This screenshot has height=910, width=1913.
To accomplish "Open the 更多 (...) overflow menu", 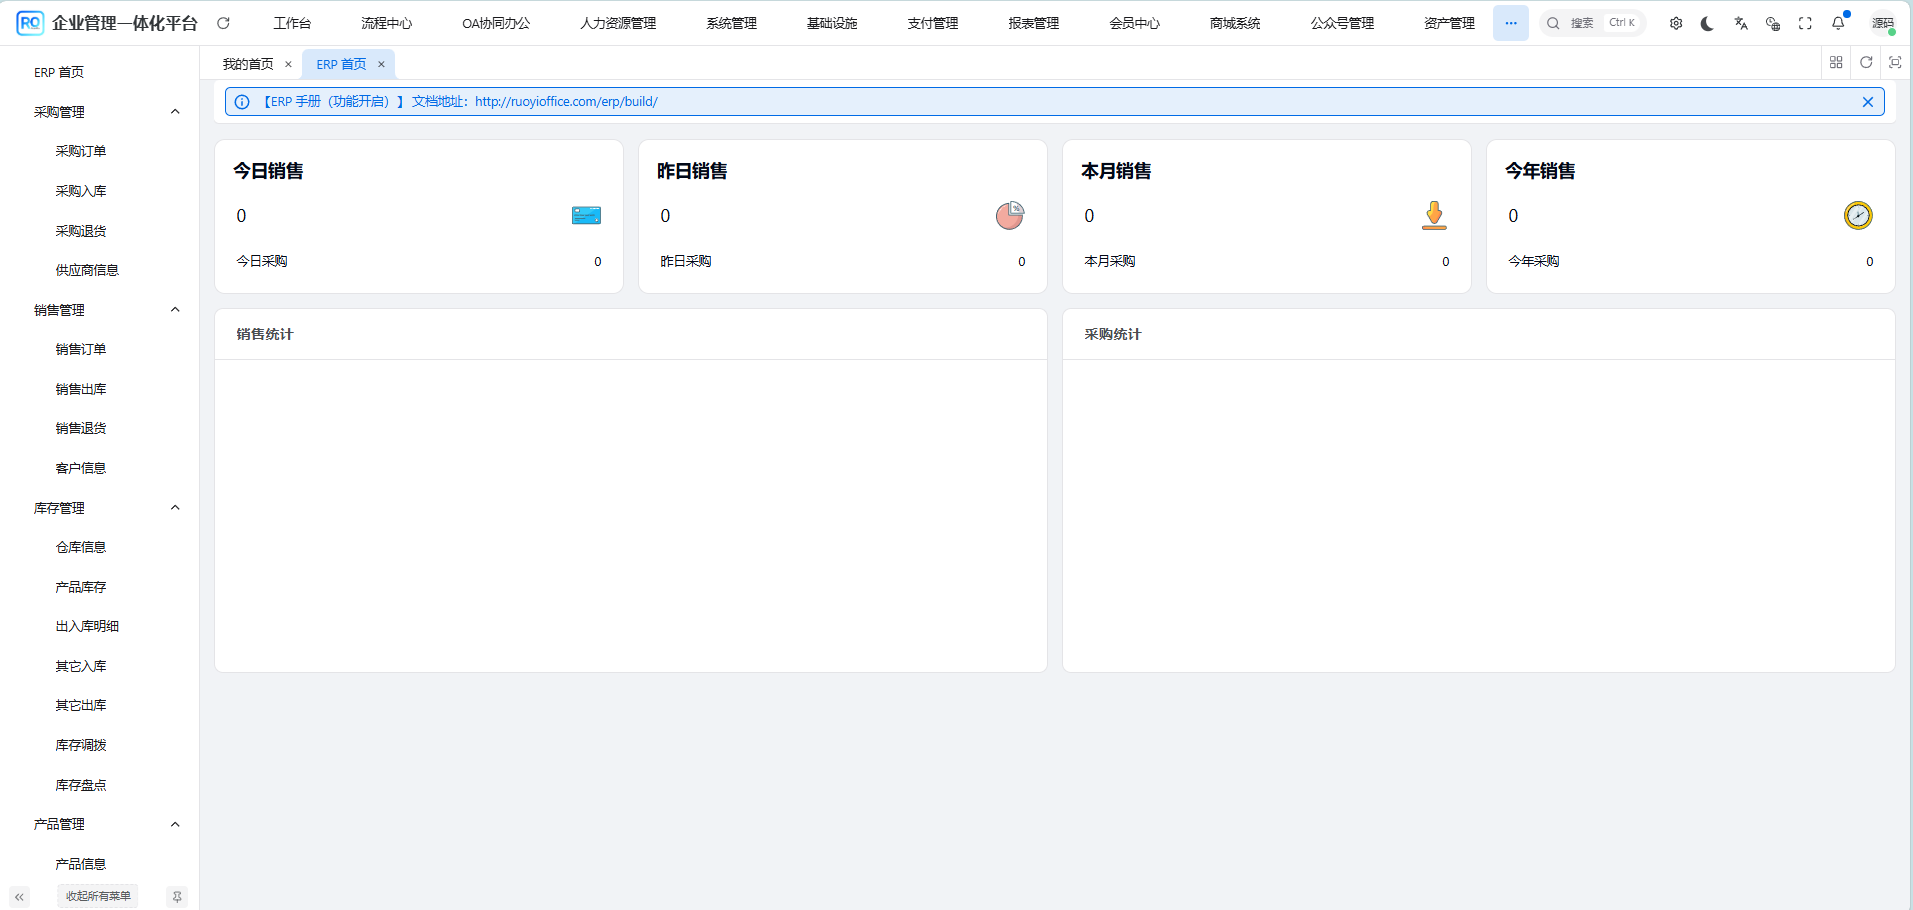I will pos(1510,22).
